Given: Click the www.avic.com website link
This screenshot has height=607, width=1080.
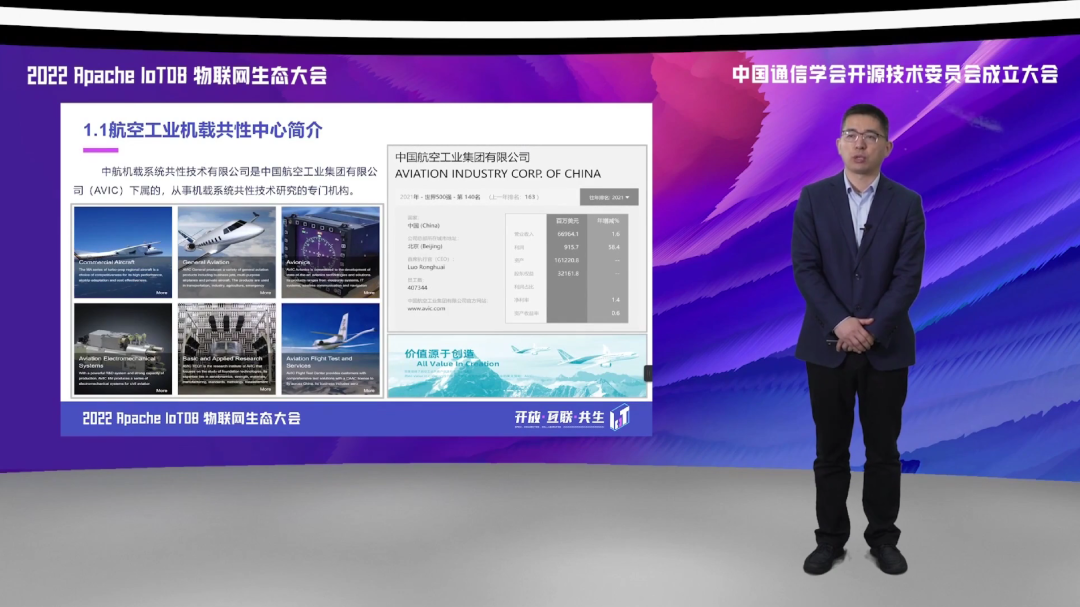Looking at the screenshot, I should [x=426, y=309].
